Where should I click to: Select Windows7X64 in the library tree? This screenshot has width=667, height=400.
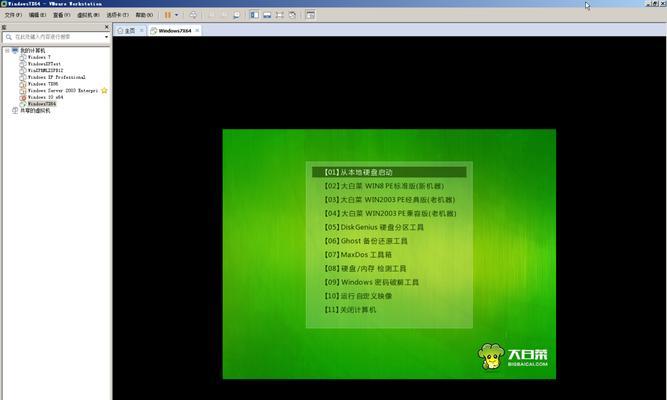coord(42,104)
